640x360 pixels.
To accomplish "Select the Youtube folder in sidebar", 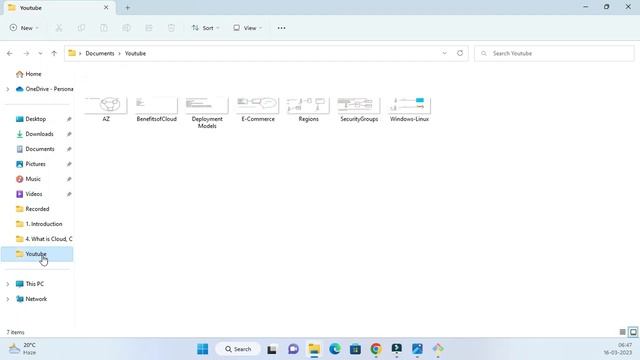I will [37, 254].
